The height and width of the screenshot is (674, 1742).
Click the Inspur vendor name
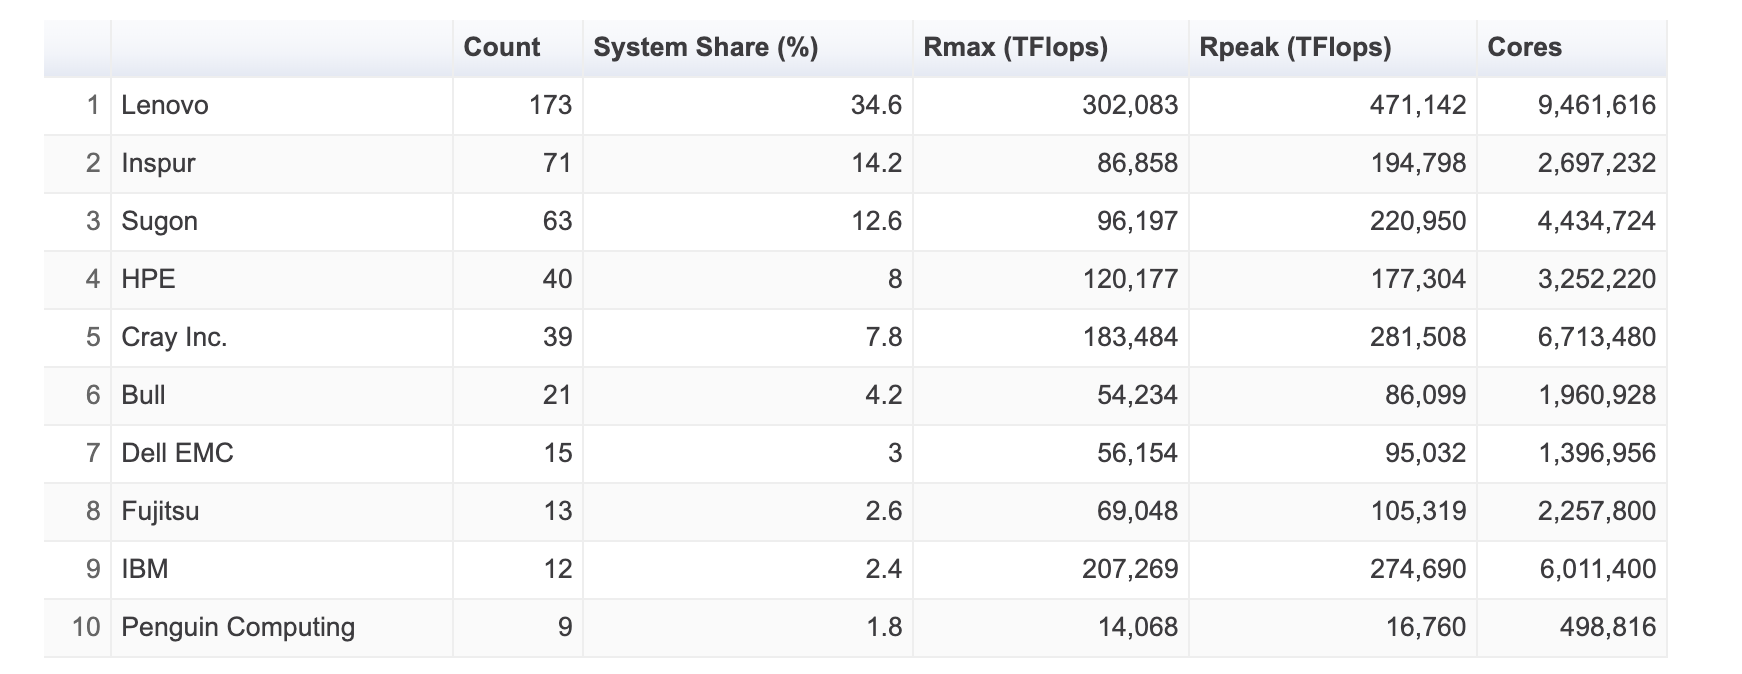pos(158,163)
